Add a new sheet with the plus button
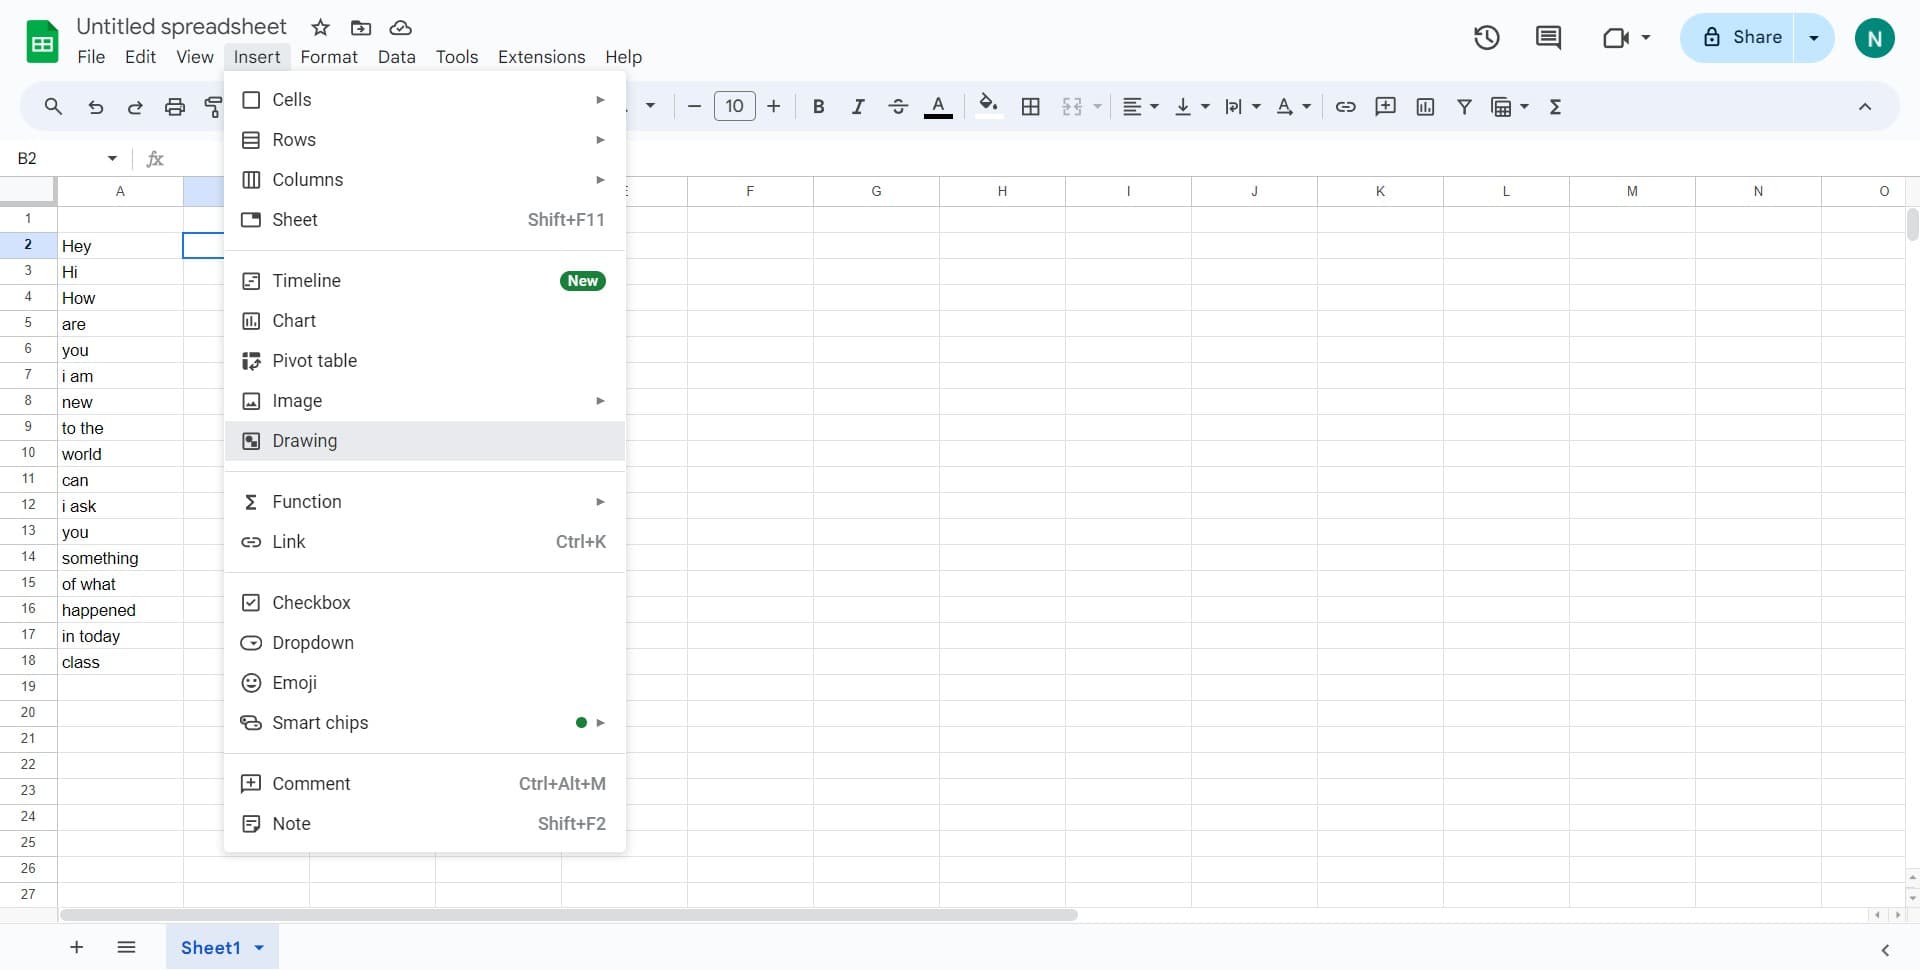This screenshot has width=1920, height=970. click(x=76, y=947)
